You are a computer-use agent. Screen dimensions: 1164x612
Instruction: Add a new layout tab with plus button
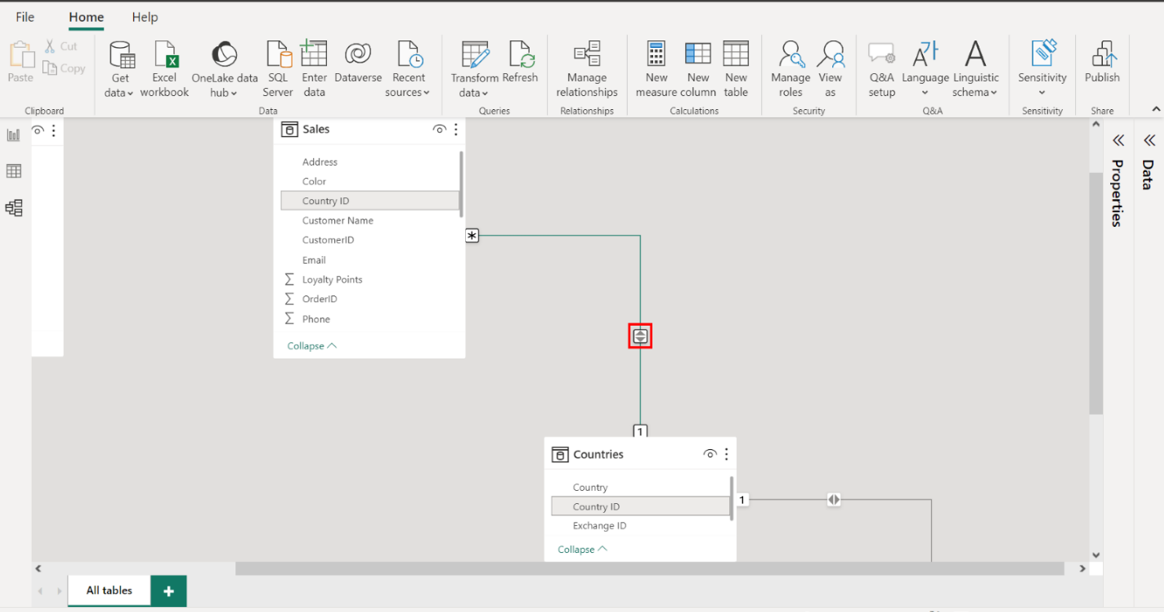[x=168, y=591]
